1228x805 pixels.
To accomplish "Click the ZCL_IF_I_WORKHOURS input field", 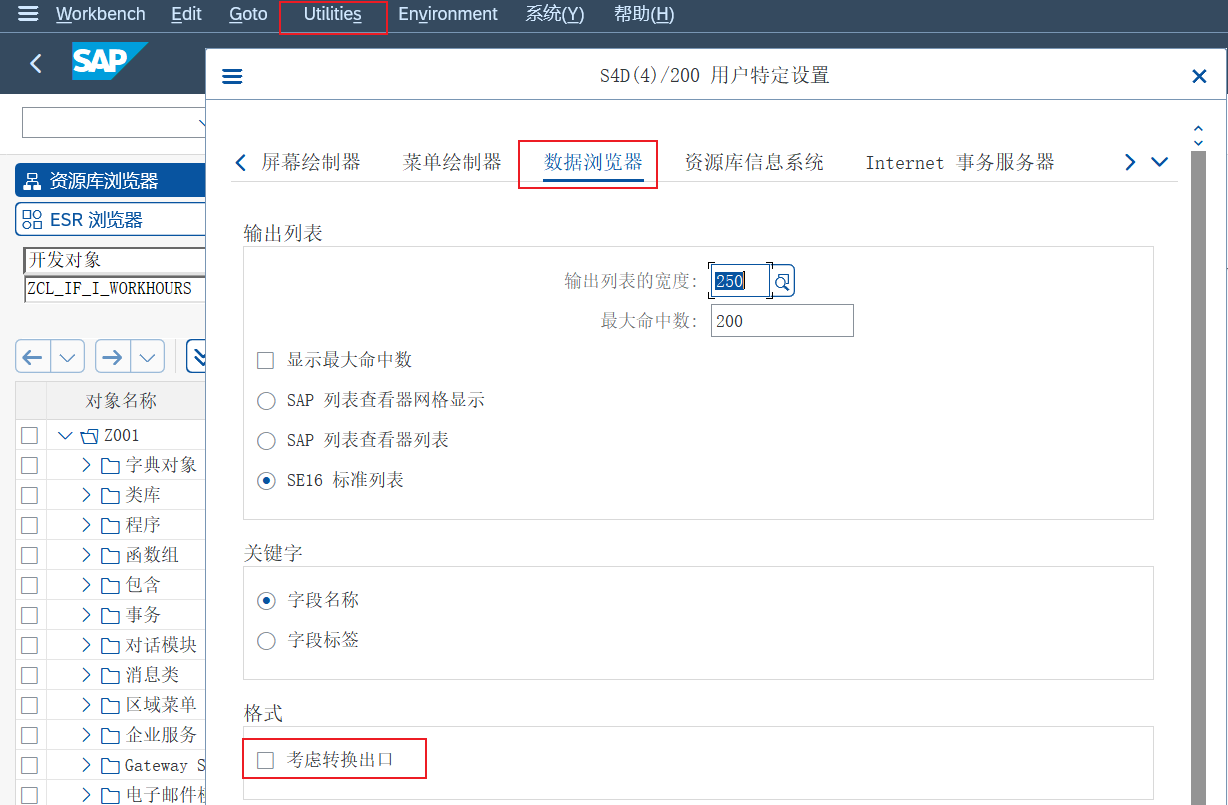I will click(113, 289).
